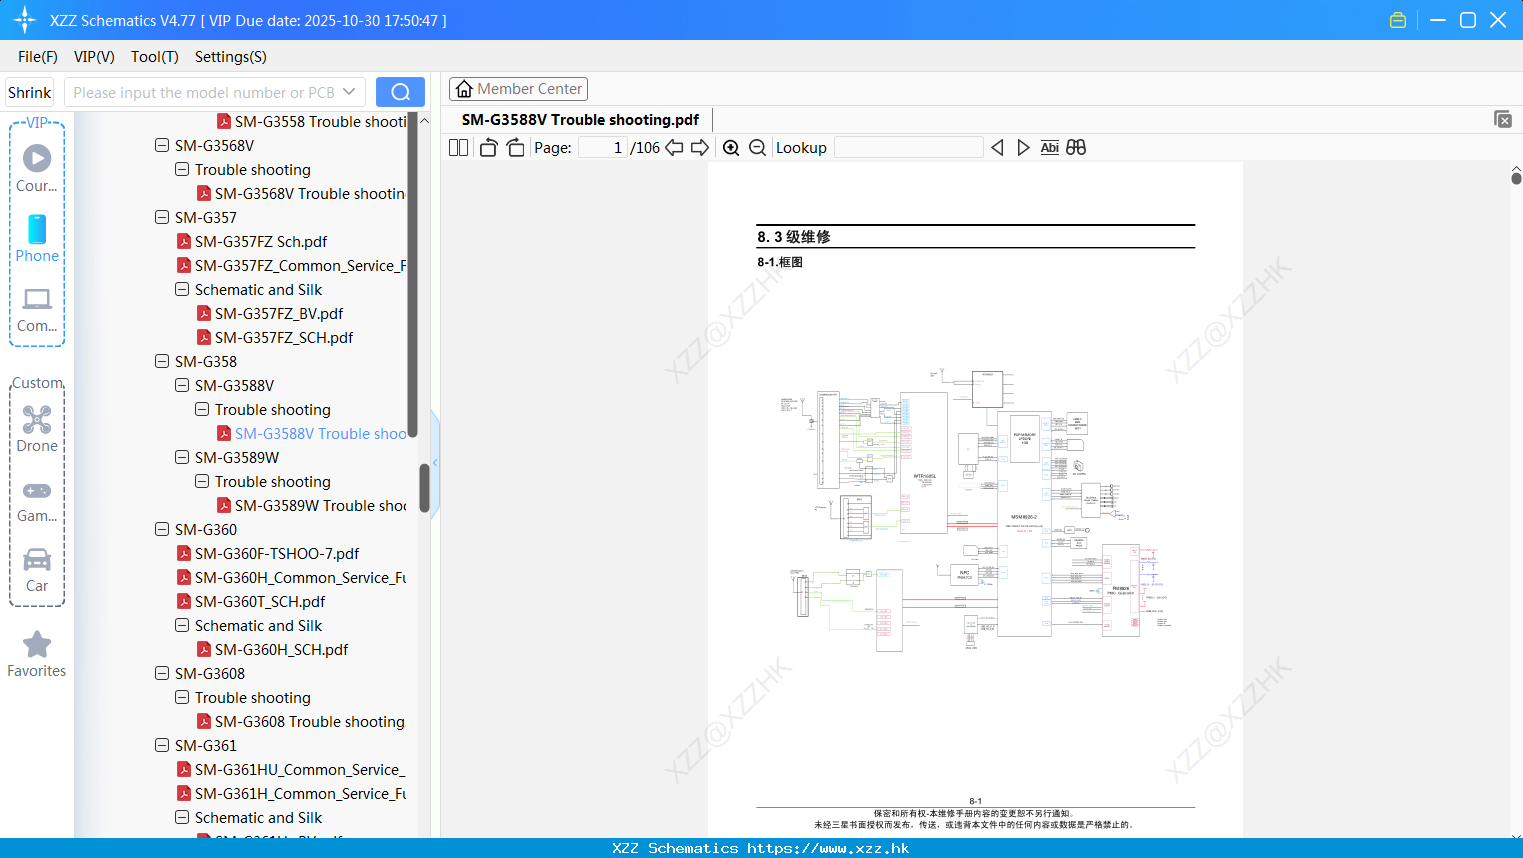
Task: Click the blue search button
Action: [x=400, y=92]
